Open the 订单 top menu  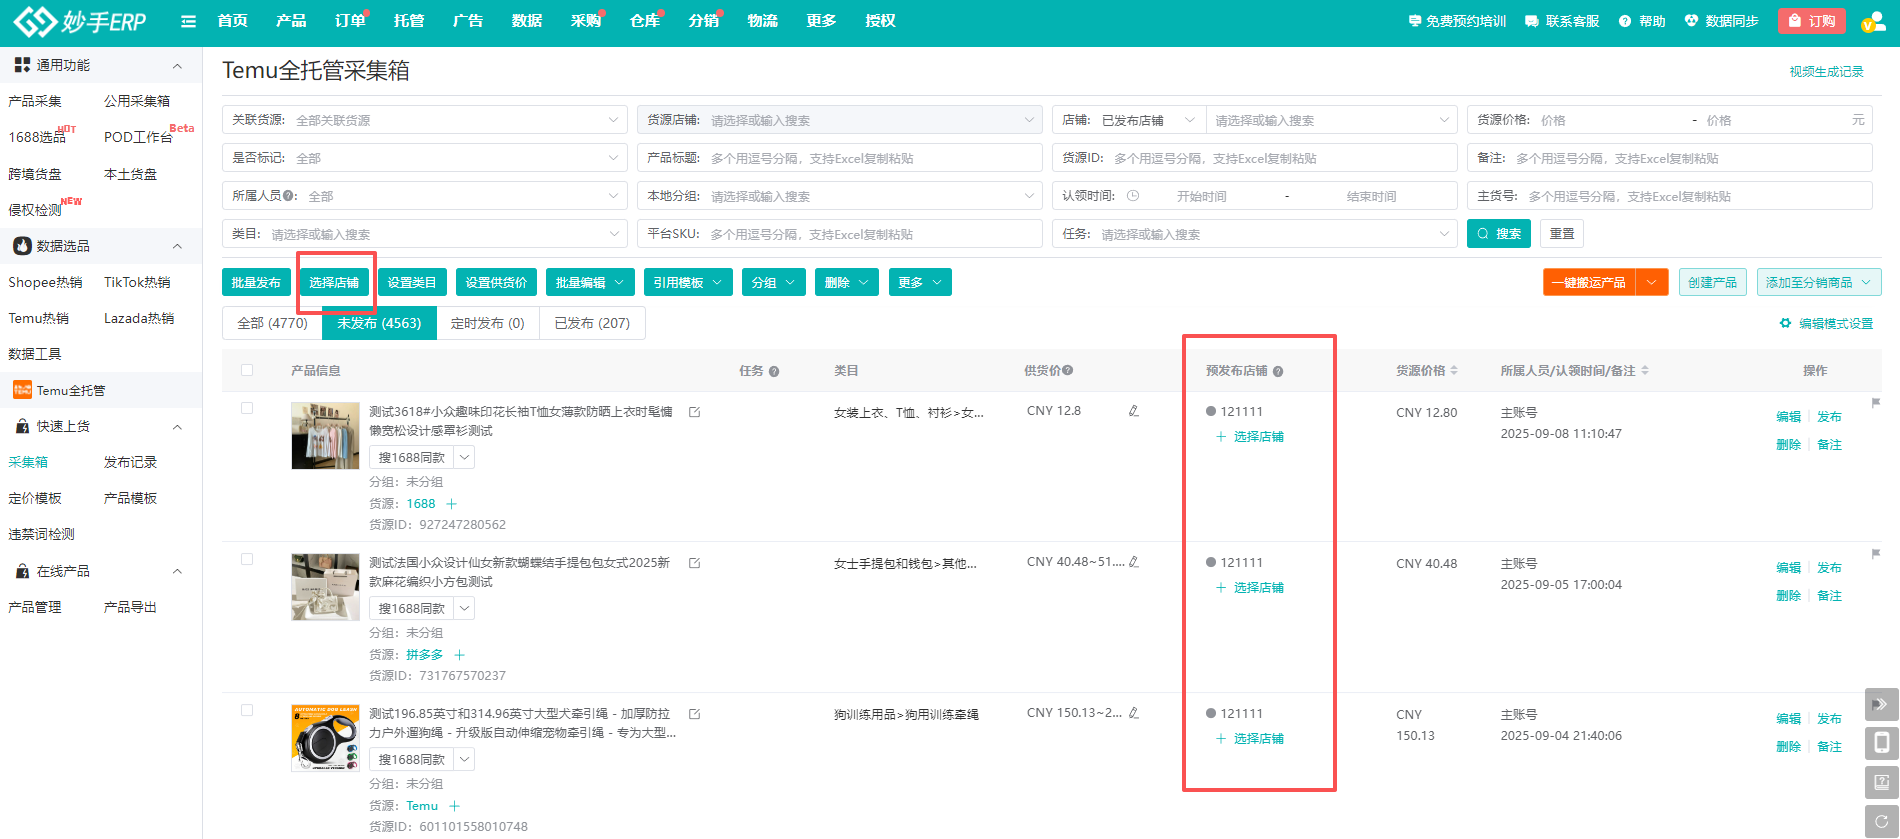coord(349,21)
